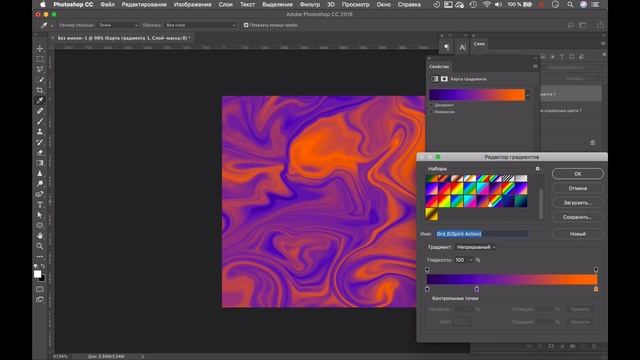
Task: Select the orange color stop on gradient bar
Action: click(596, 289)
